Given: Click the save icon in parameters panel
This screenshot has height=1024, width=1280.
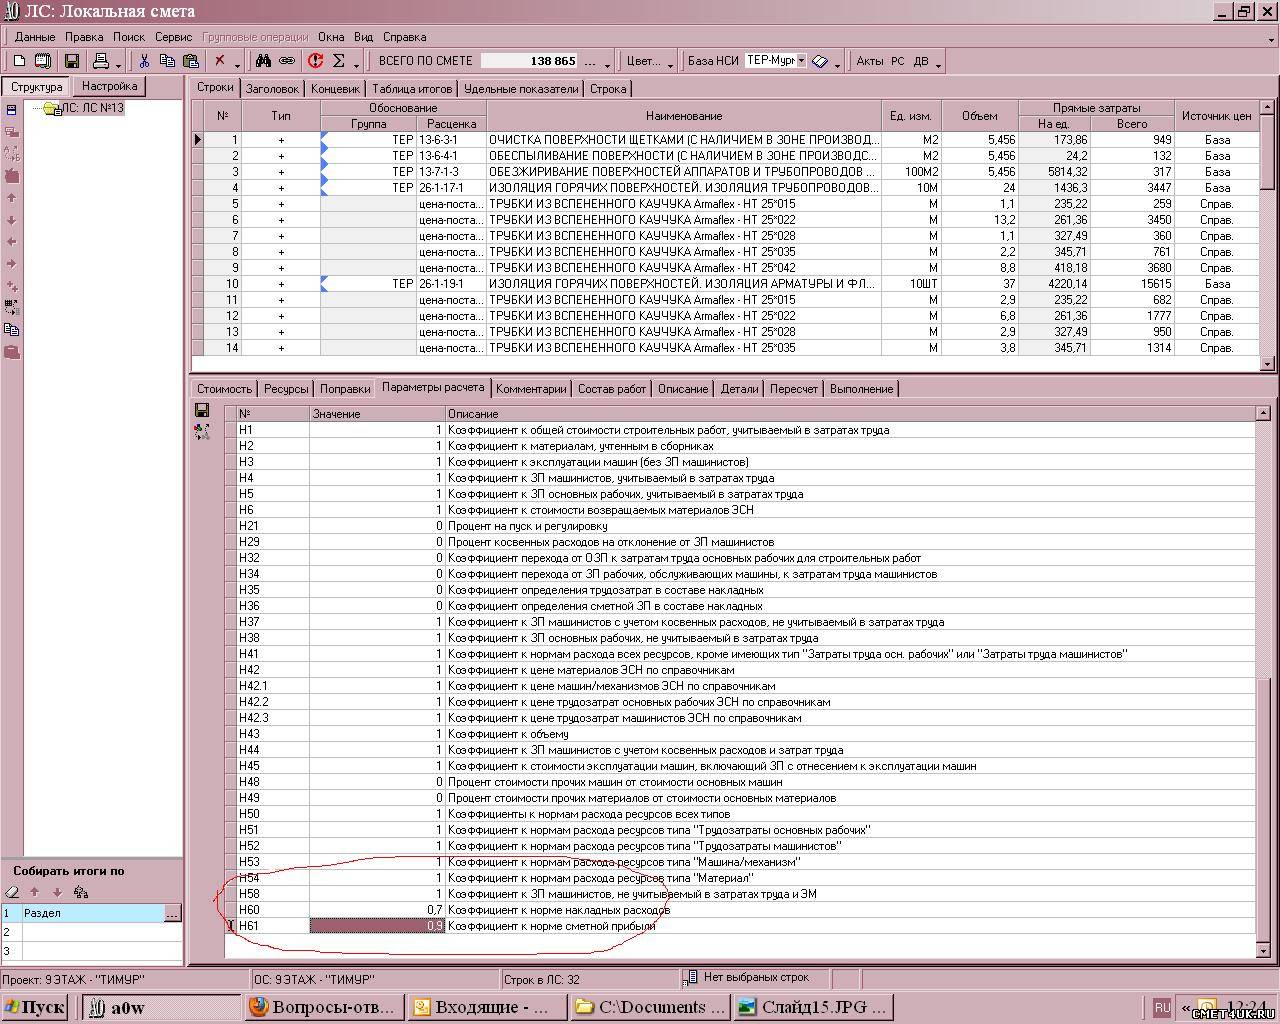Looking at the screenshot, I should (202, 411).
